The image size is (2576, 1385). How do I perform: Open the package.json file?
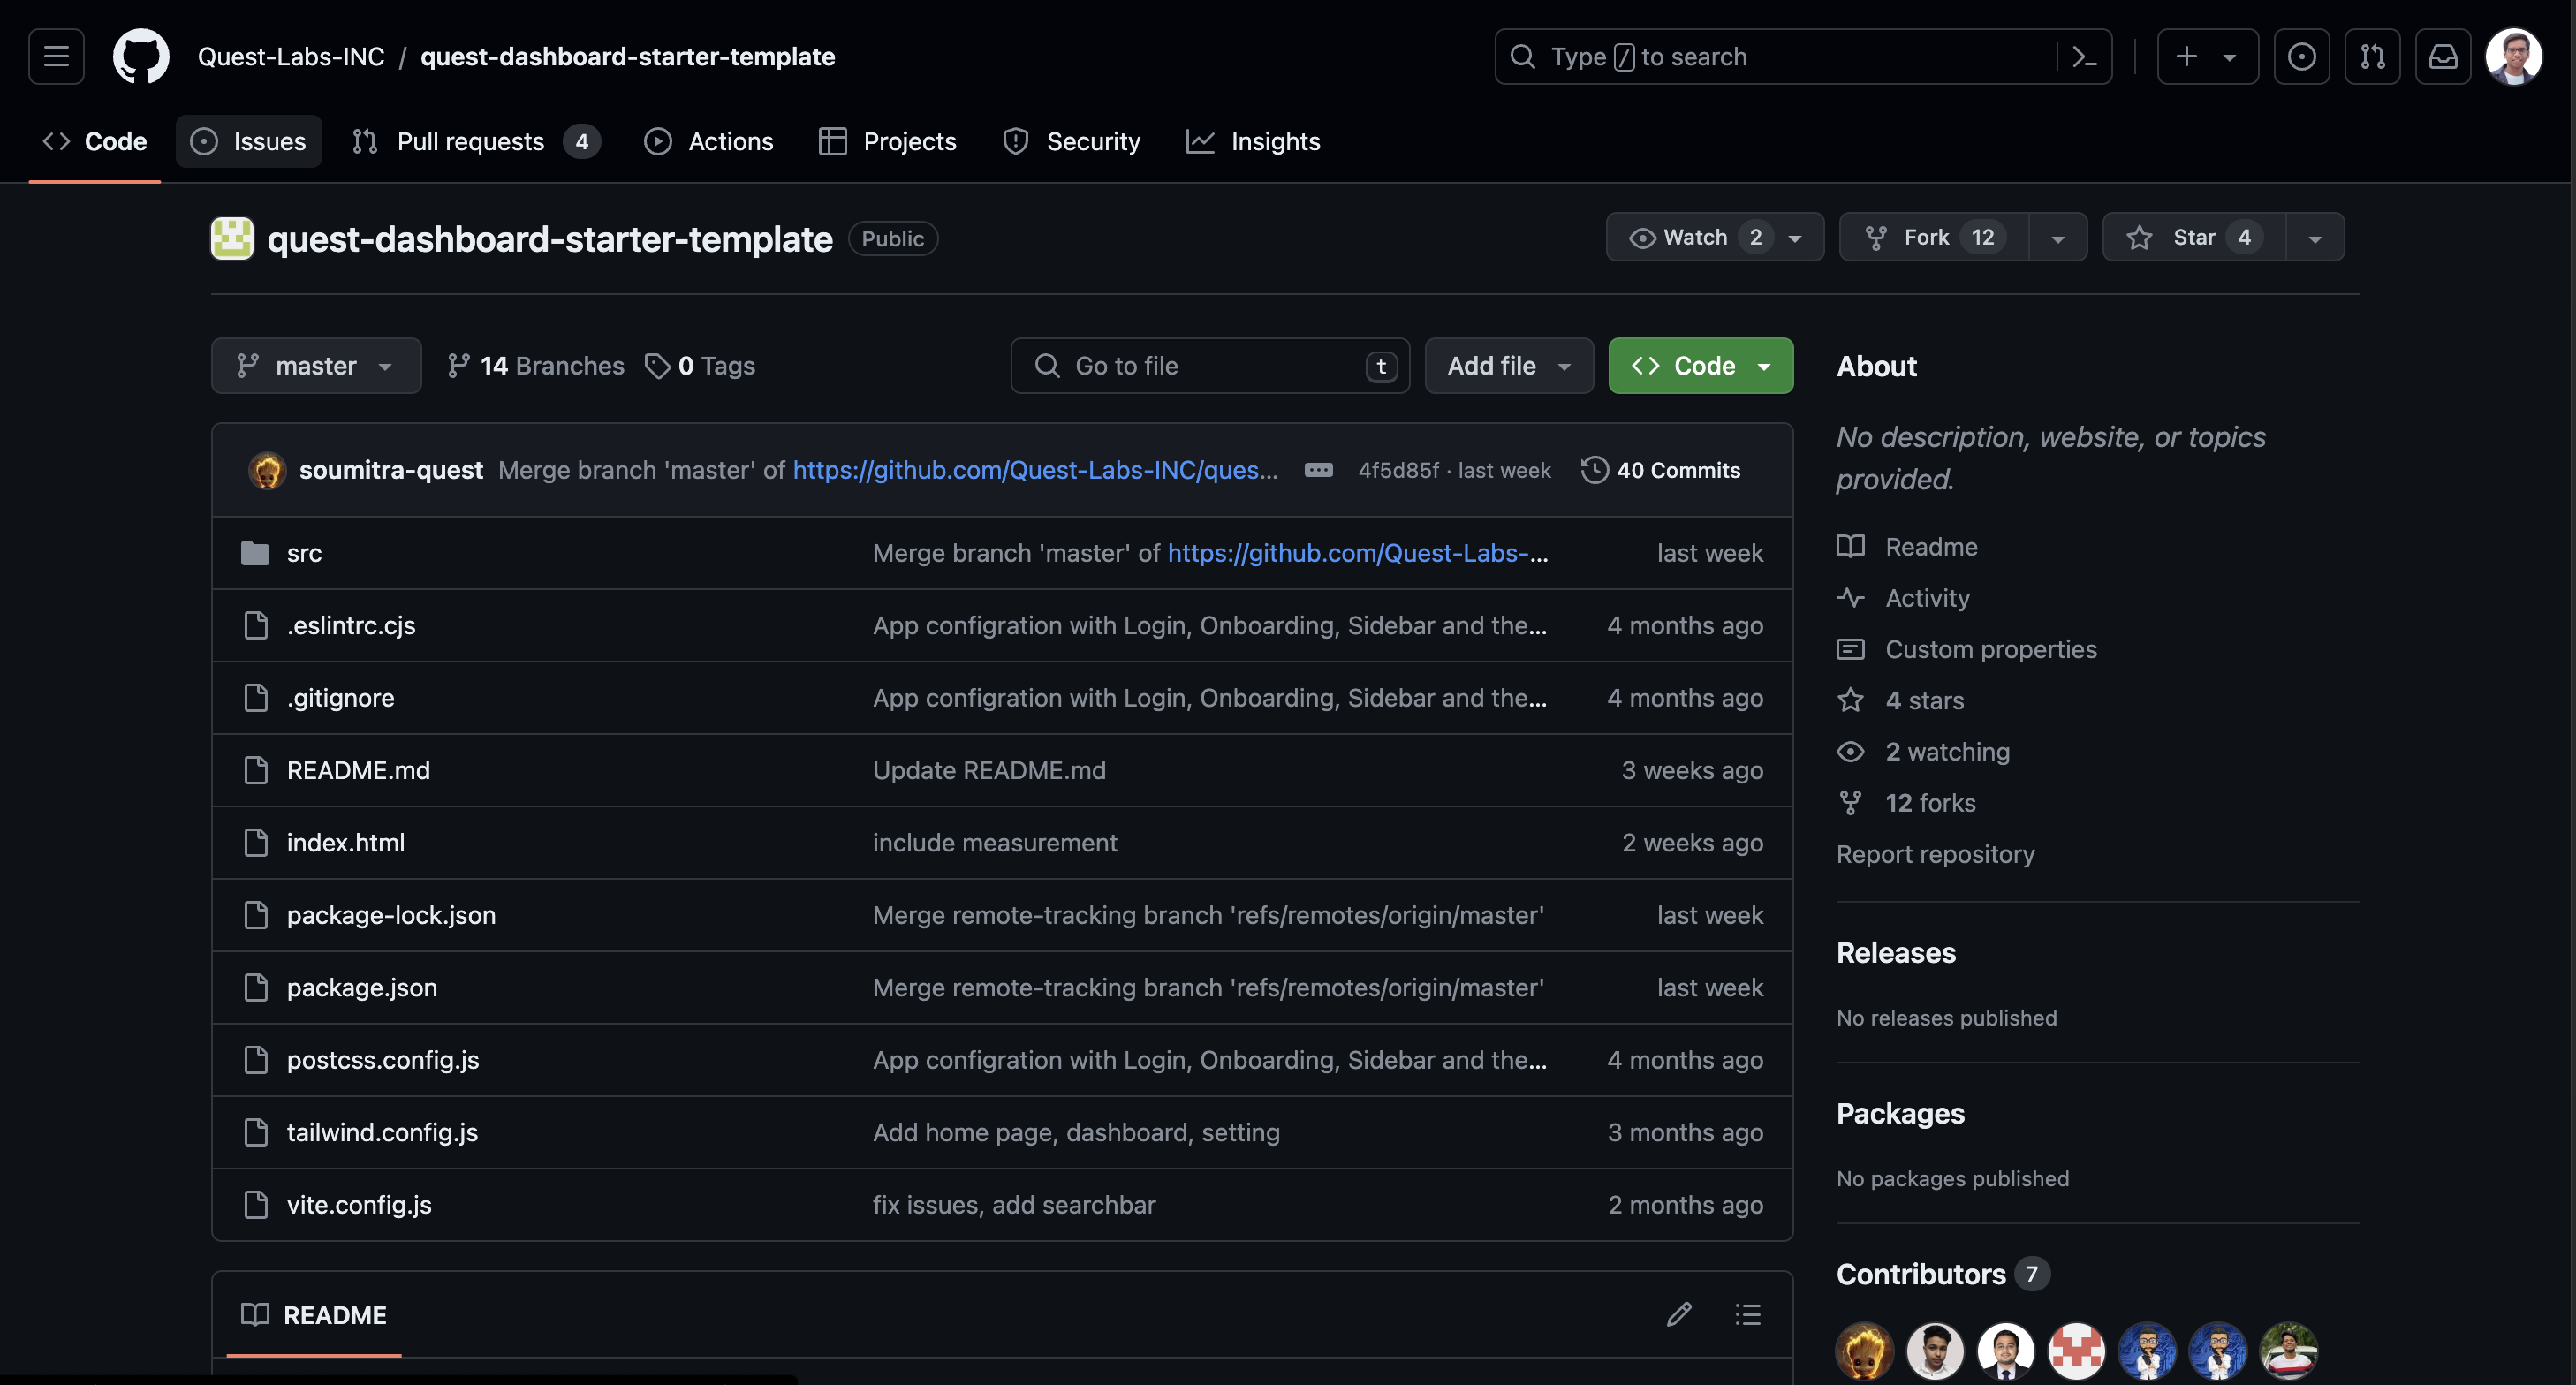361,987
